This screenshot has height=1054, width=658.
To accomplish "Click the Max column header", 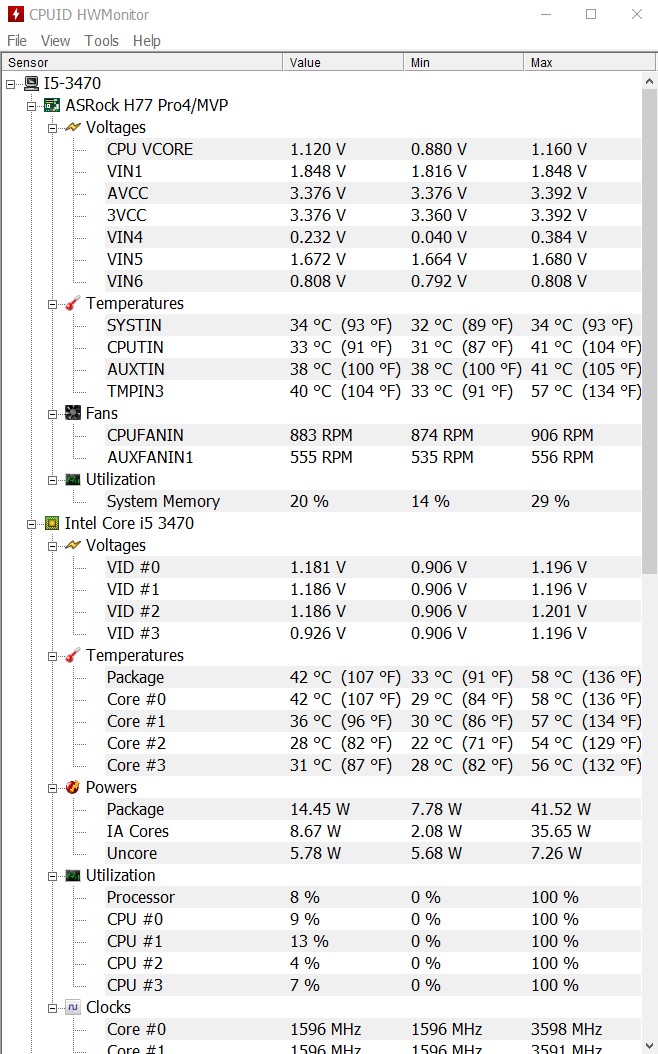I will click(589, 63).
